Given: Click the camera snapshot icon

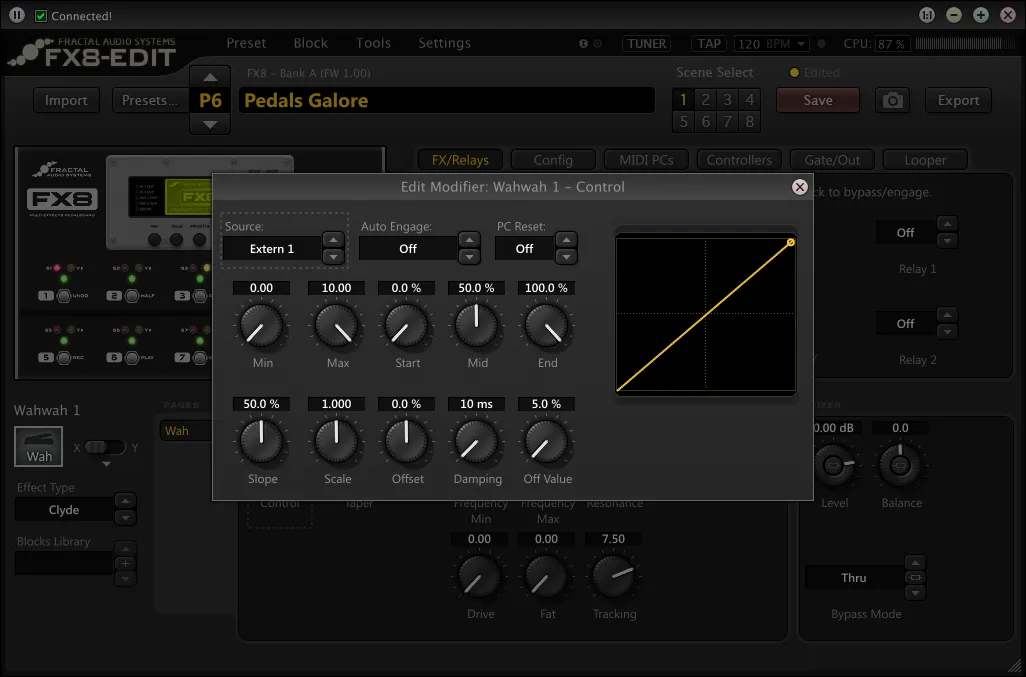Looking at the screenshot, I should 892,100.
